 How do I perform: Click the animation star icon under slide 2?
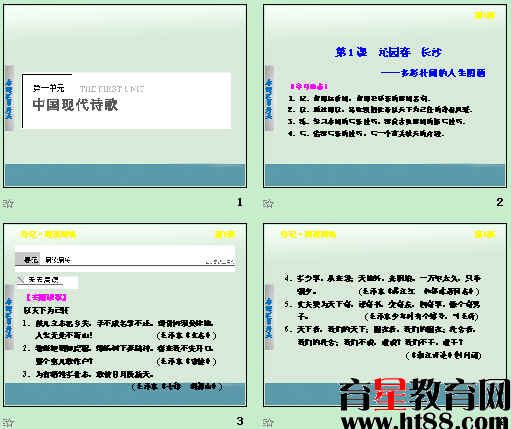coord(268,203)
